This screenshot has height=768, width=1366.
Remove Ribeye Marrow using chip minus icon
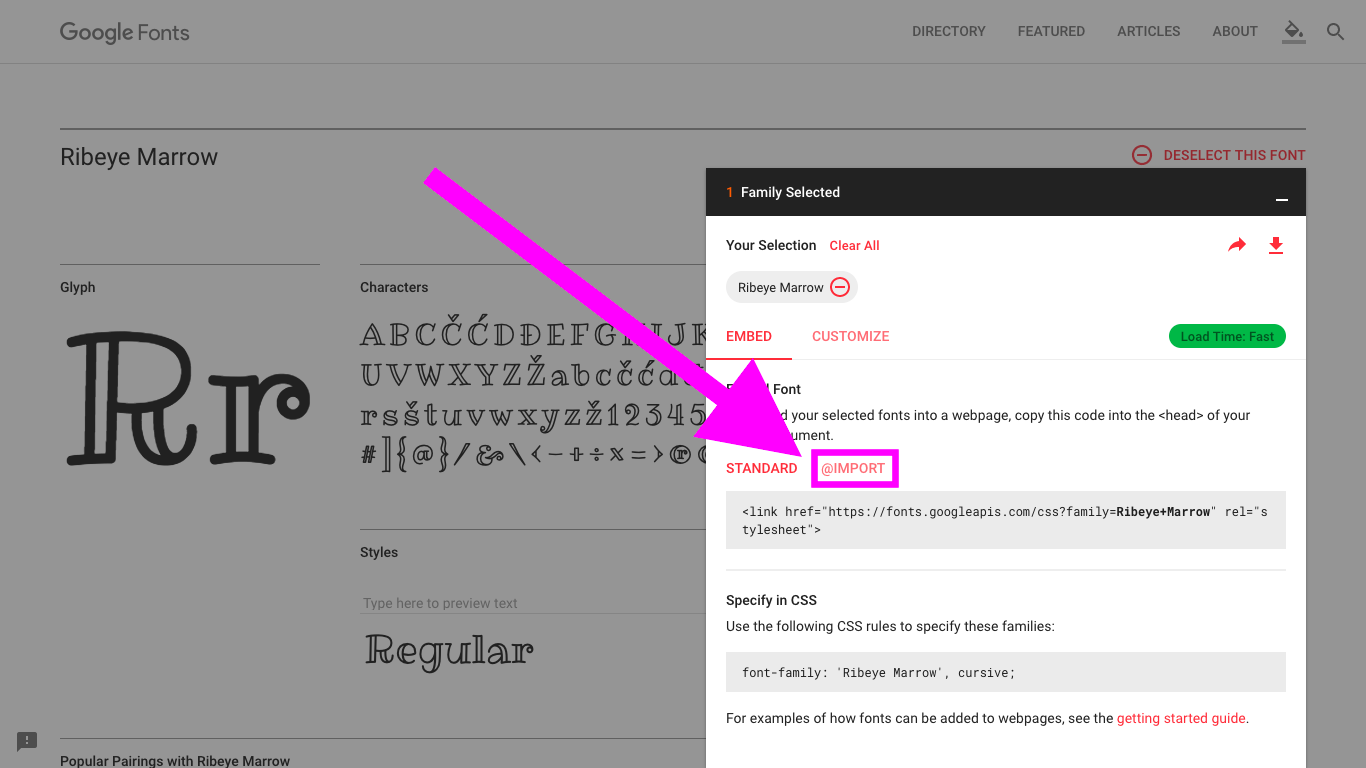coord(840,288)
